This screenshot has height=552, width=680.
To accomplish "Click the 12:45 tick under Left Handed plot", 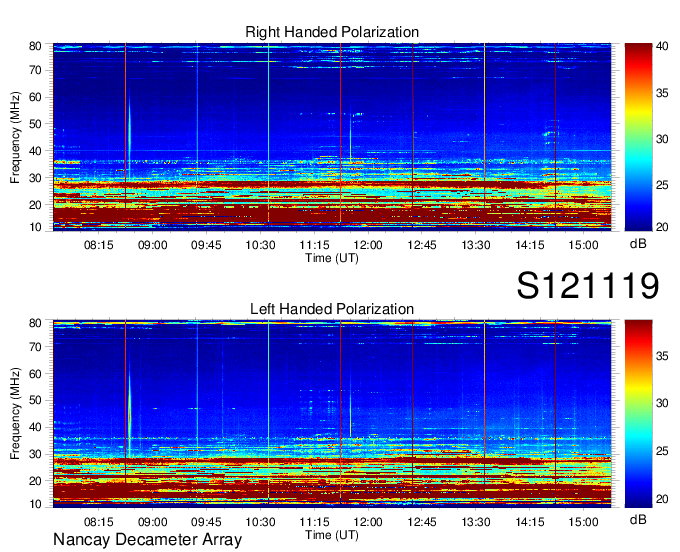I will point(422,522).
